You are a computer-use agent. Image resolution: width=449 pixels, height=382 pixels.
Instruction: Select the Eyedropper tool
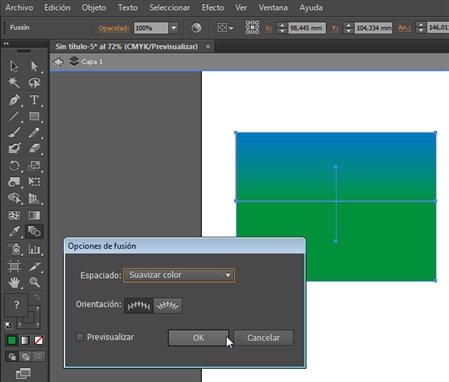(14, 231)
